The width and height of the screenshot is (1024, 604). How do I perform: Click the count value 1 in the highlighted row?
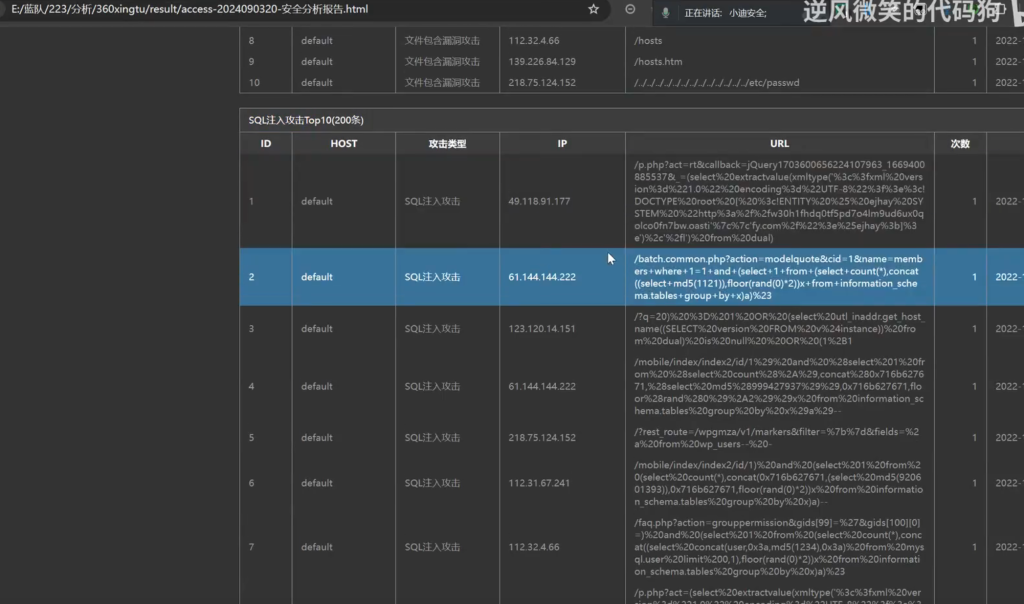974,277
